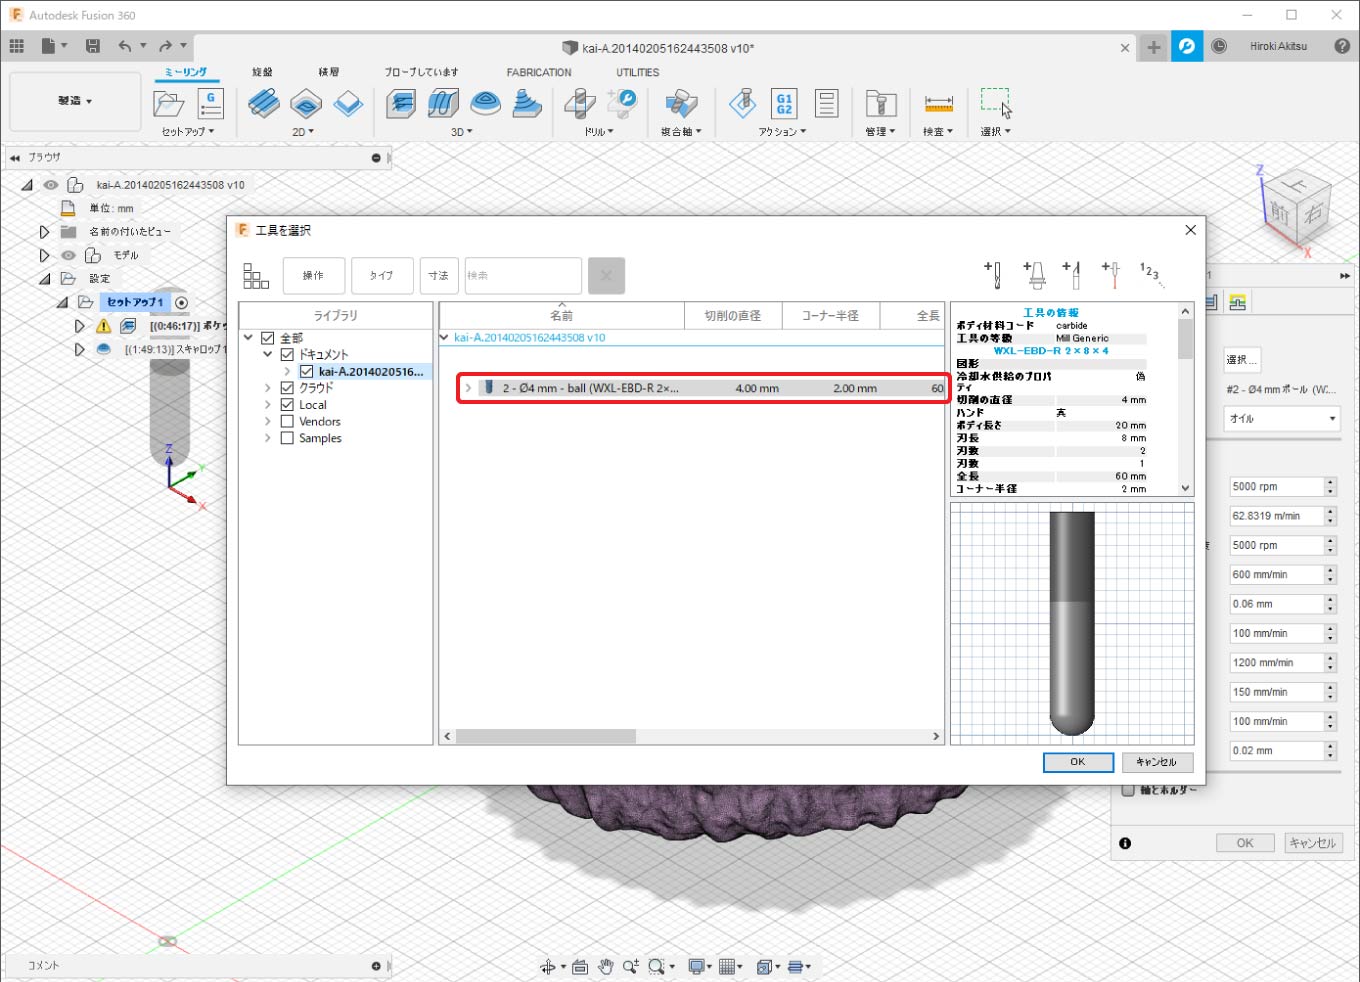Click the new setup folder icon
Screen dimensions: 1360x982
click(x=168, y=103)
